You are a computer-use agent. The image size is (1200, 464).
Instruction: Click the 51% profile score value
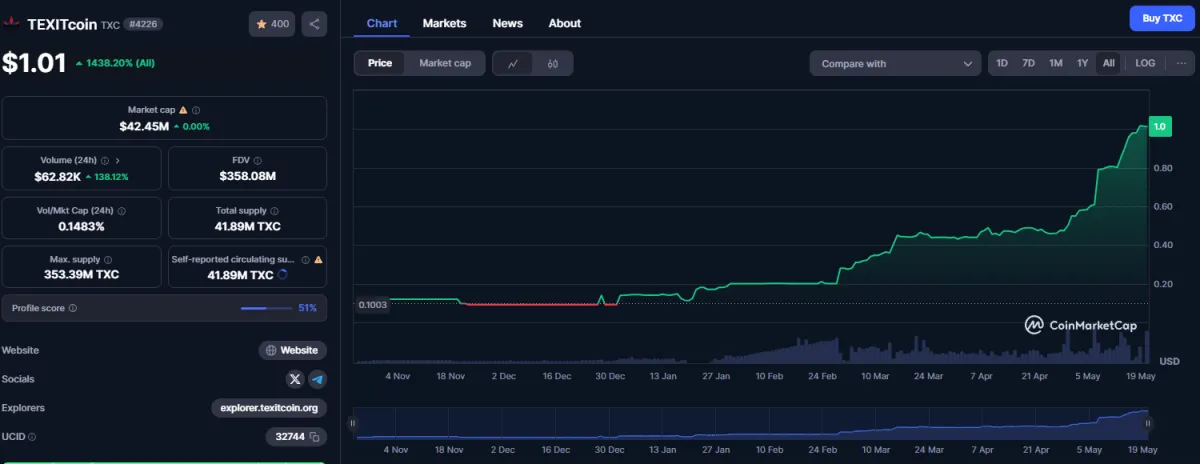point(308,308)
